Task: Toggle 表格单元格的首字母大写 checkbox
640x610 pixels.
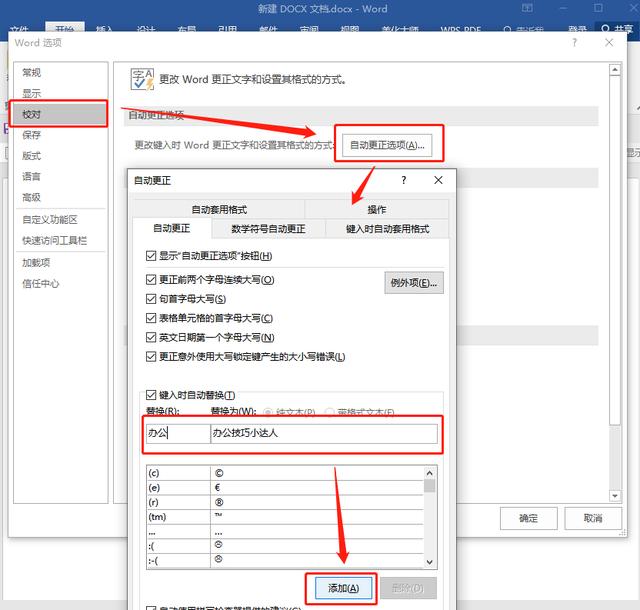Action: [x=151, y=318]
